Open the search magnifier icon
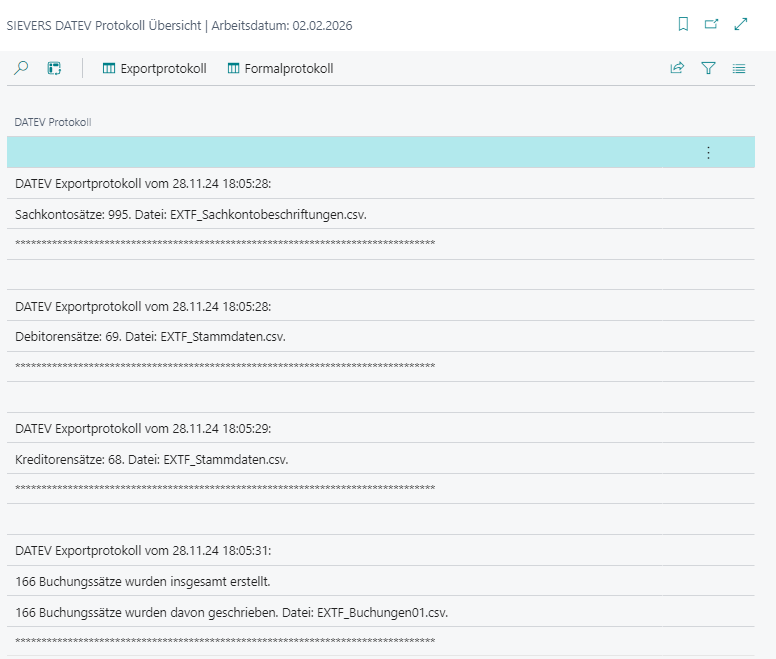The image size is (776, 659). [x=21, y=69]
